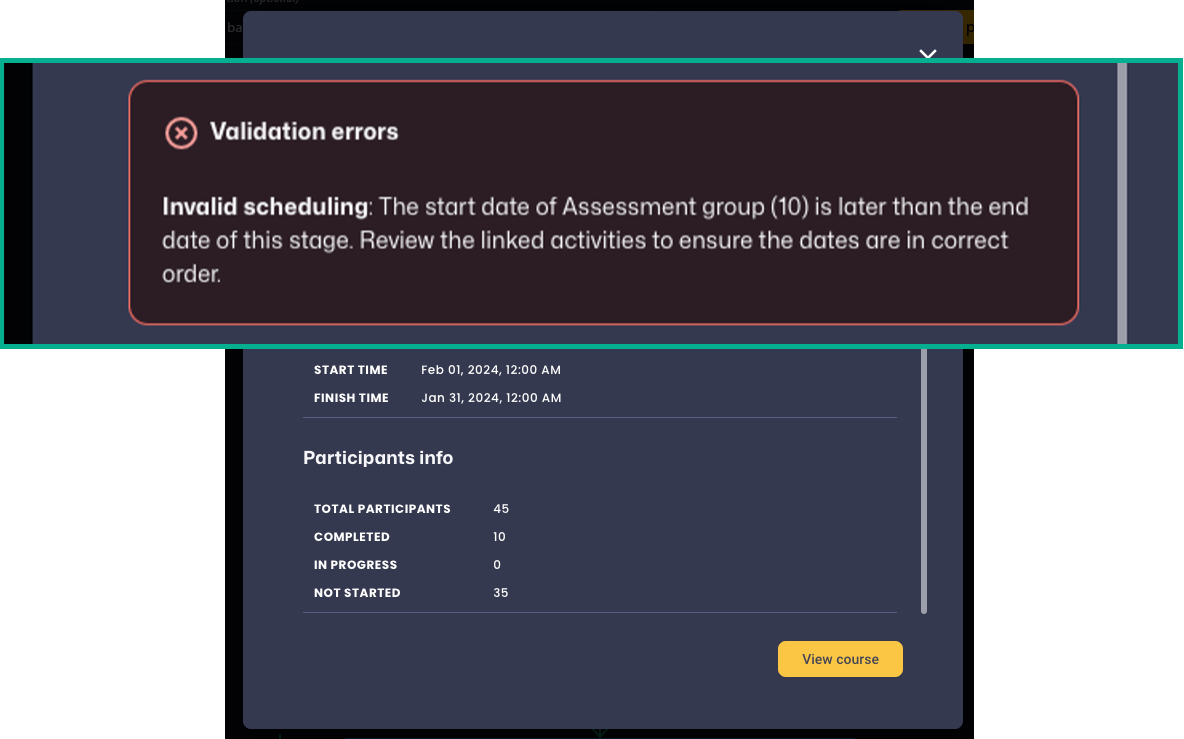Click the red validation error icon
Image resolution: width=1184 pixels, height=739 pixels.
181,132
